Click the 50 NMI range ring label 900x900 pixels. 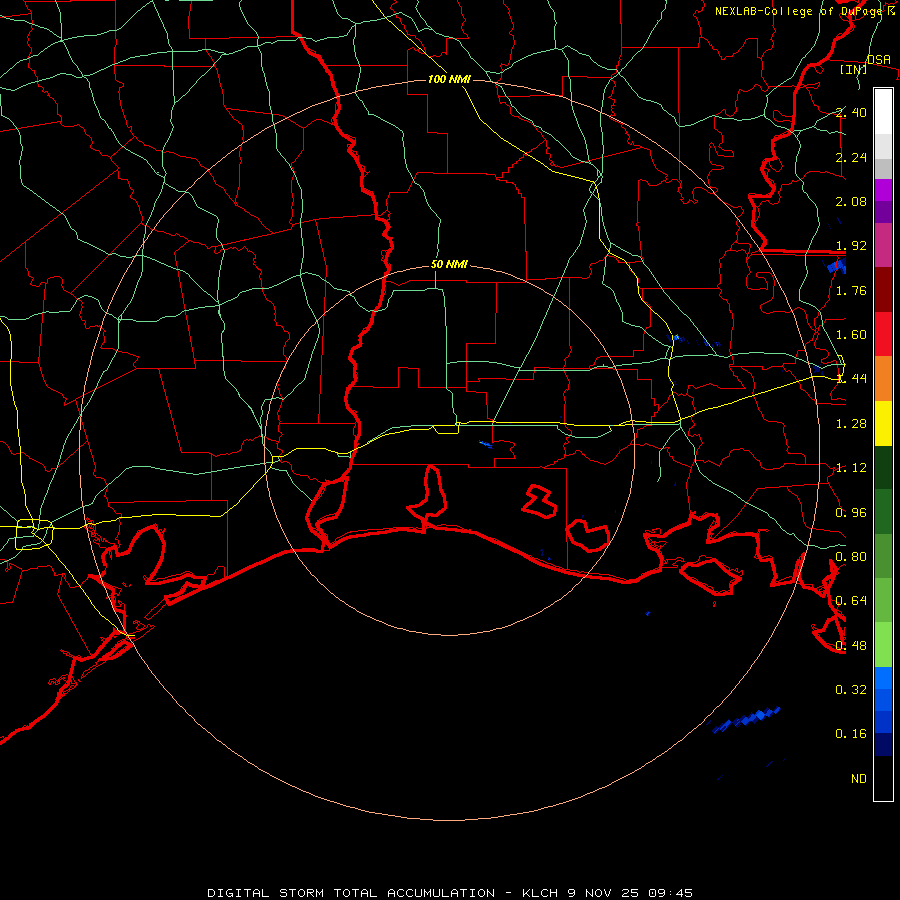tap(449, 264)
